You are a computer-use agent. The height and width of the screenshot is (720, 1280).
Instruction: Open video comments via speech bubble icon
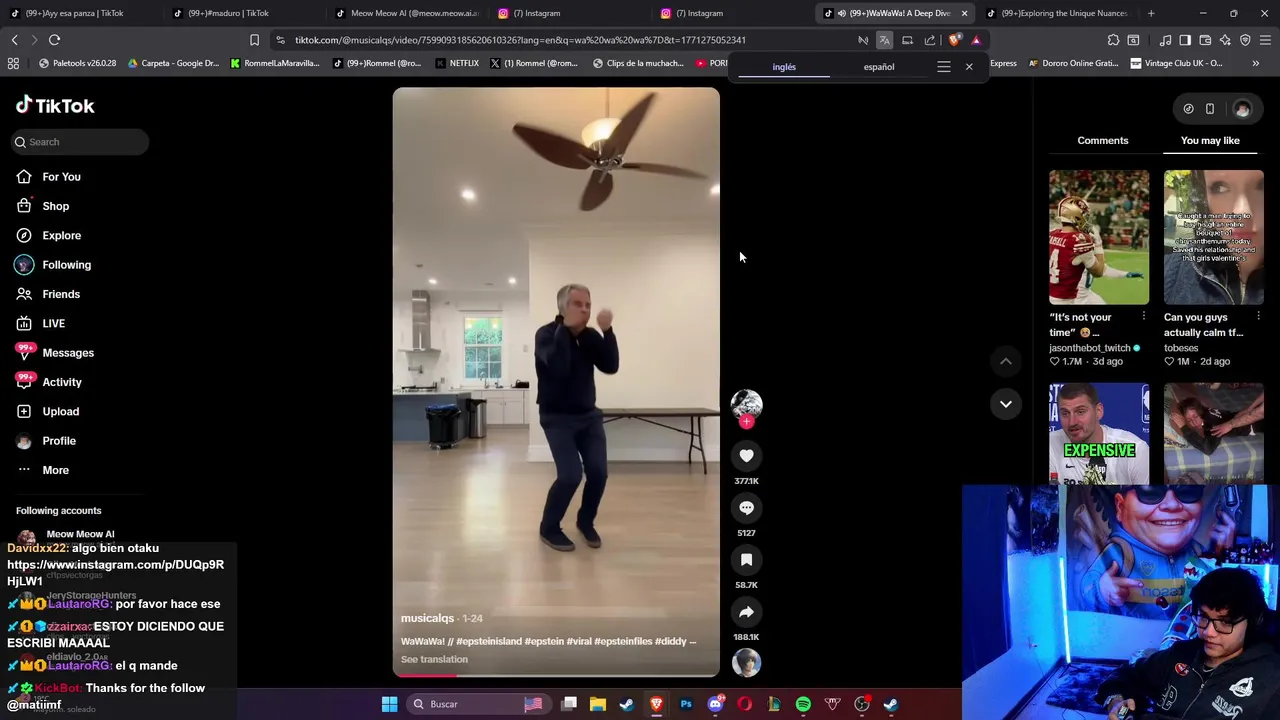746,508
